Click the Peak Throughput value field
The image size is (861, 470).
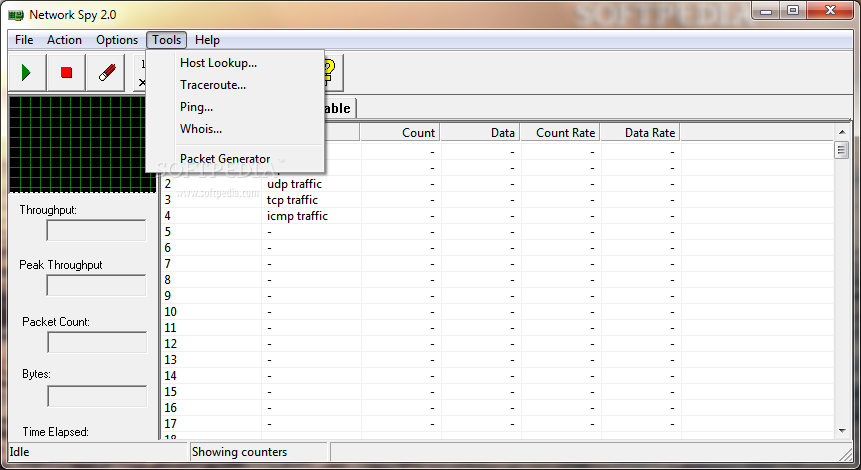coord(97,286)
